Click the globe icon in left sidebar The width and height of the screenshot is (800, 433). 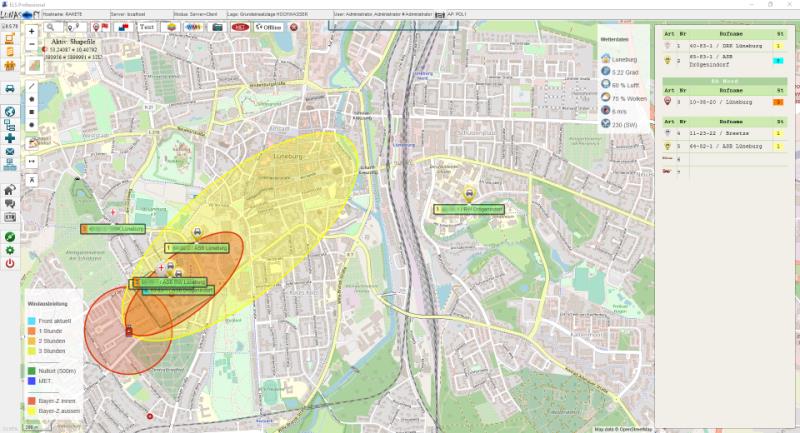10,111
